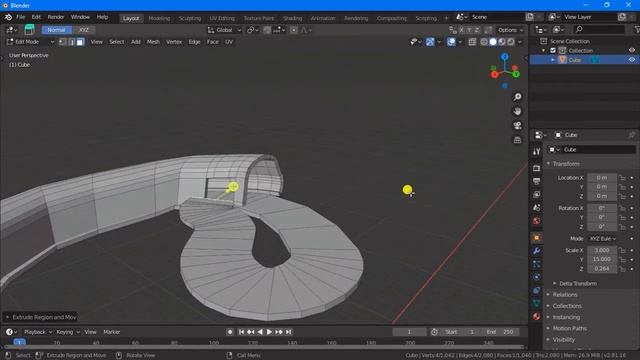Open the Scene properties tab
The height and width of the screenshot is (360, 640).
pyautogui.click(x=536, y=207)
